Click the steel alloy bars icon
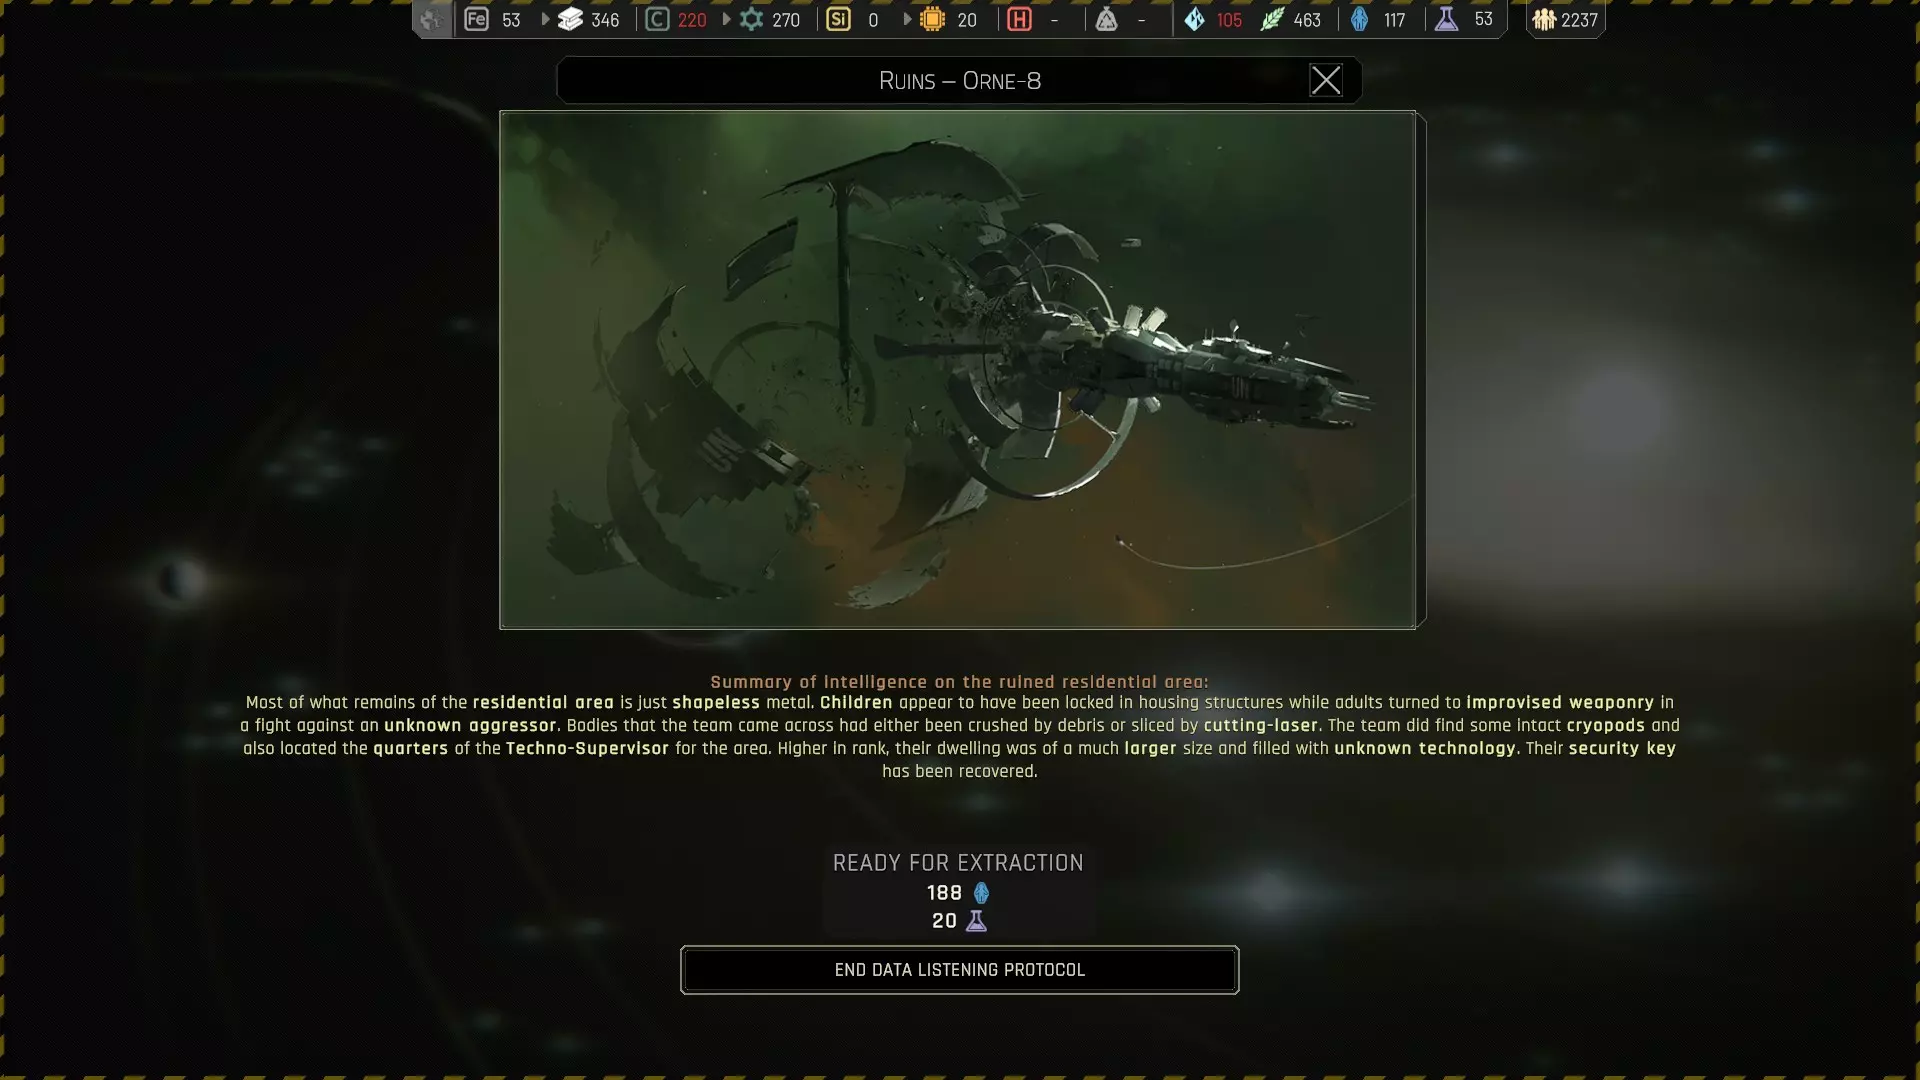Image resolution: width=1920 pixels, height=1080 pixels. [570, 19]
